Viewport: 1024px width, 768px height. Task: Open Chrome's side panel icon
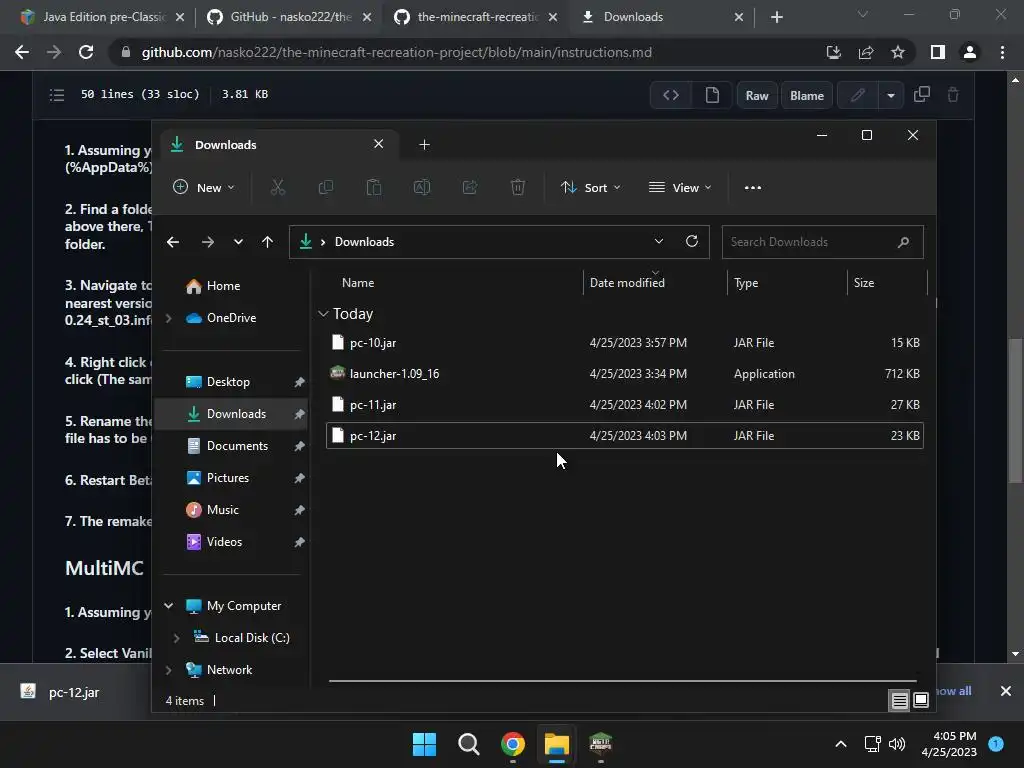(937, 52)
